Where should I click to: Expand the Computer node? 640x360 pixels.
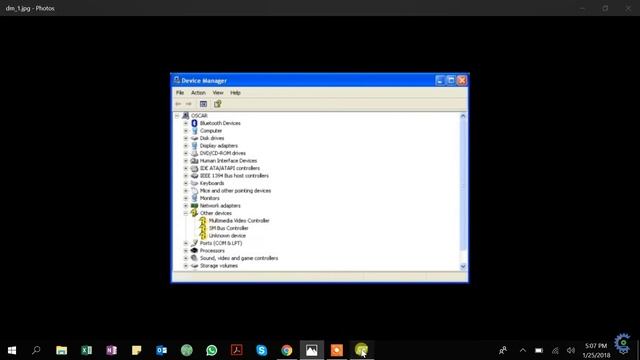[186, 131]
